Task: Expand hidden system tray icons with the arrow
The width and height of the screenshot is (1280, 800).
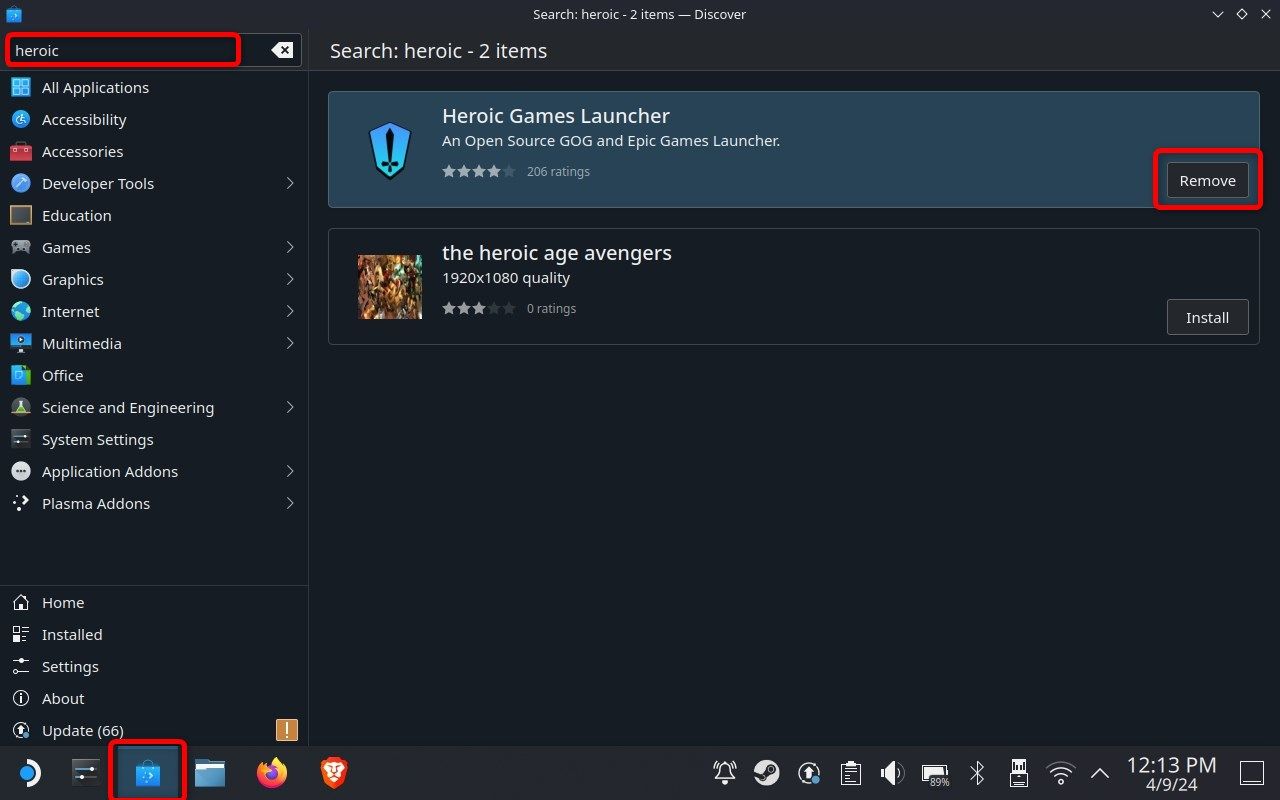Action: point(1099,772)
